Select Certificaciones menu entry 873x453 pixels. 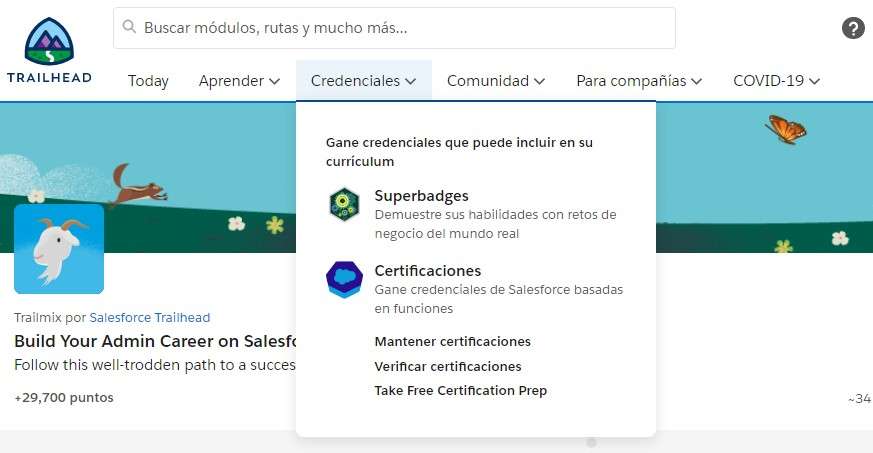[428, 270]
